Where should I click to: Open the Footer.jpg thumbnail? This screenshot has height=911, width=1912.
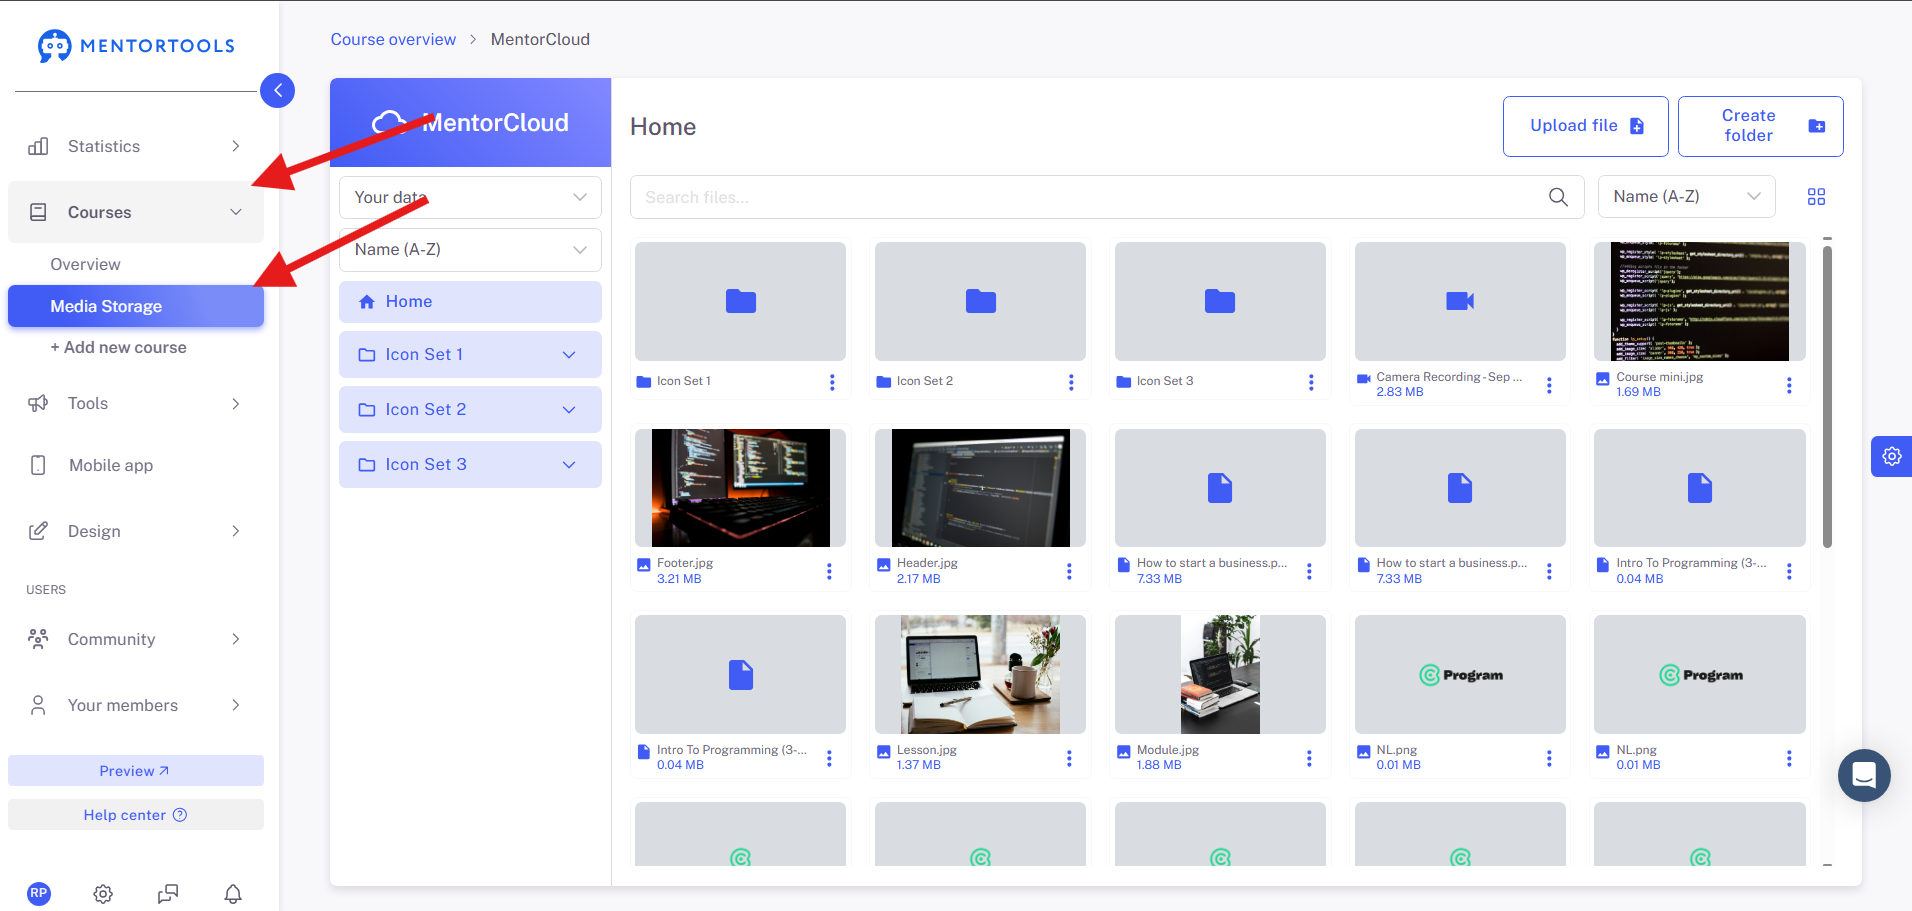[740, 488]
